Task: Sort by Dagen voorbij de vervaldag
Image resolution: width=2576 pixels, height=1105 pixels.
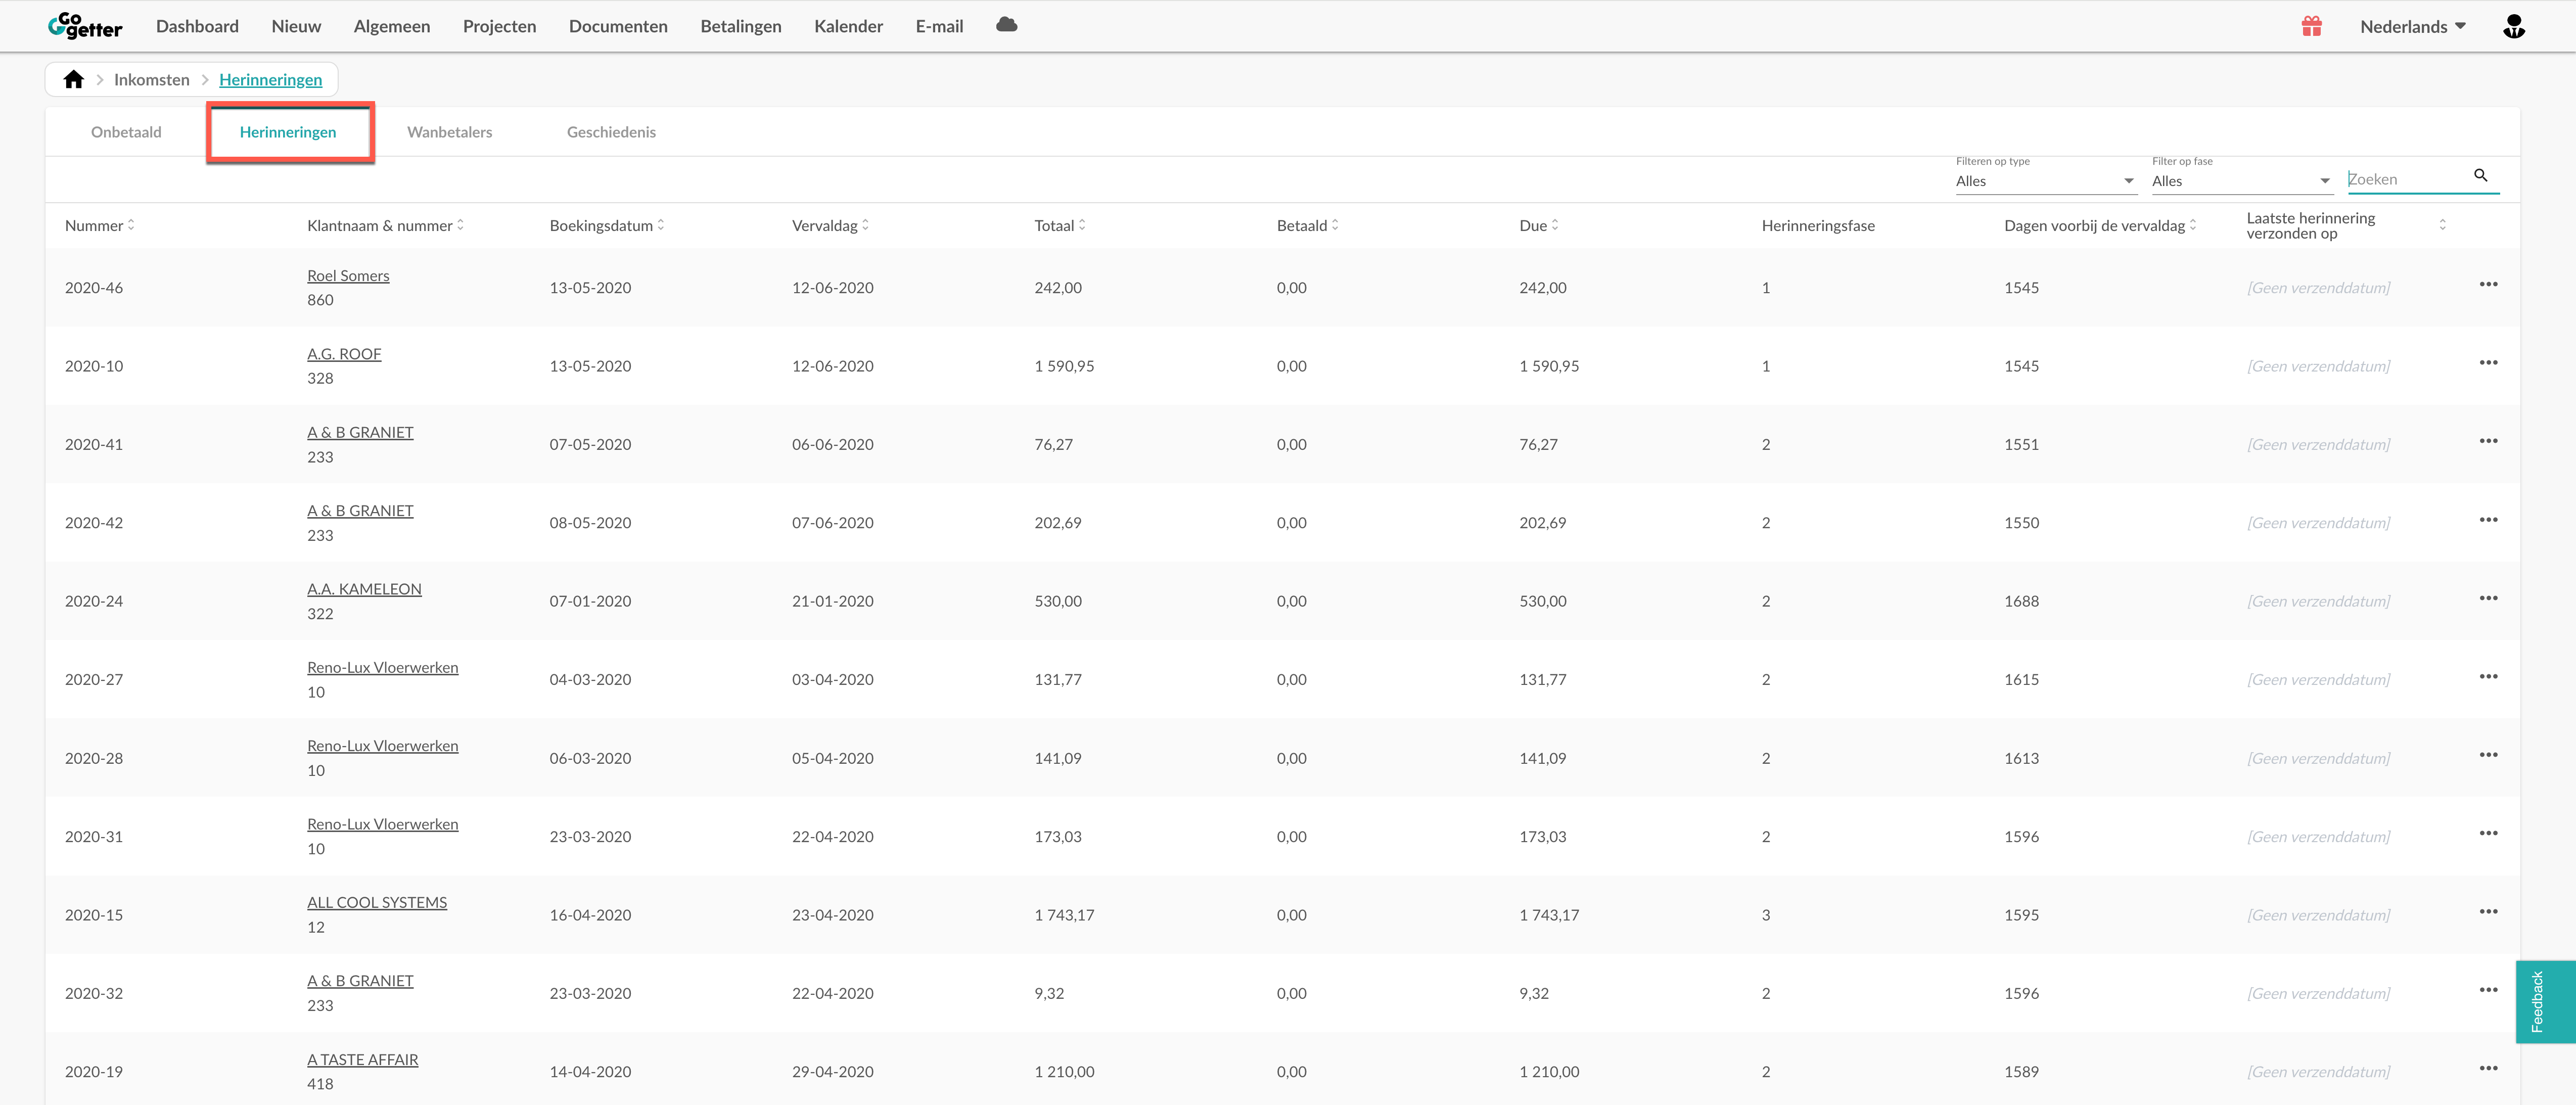Action: pos(2193,225)
